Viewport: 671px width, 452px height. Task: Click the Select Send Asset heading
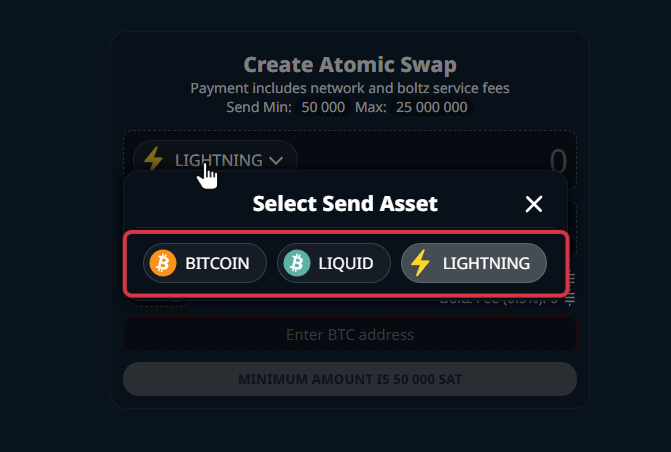pyautogui.click(x=345, y=204)
